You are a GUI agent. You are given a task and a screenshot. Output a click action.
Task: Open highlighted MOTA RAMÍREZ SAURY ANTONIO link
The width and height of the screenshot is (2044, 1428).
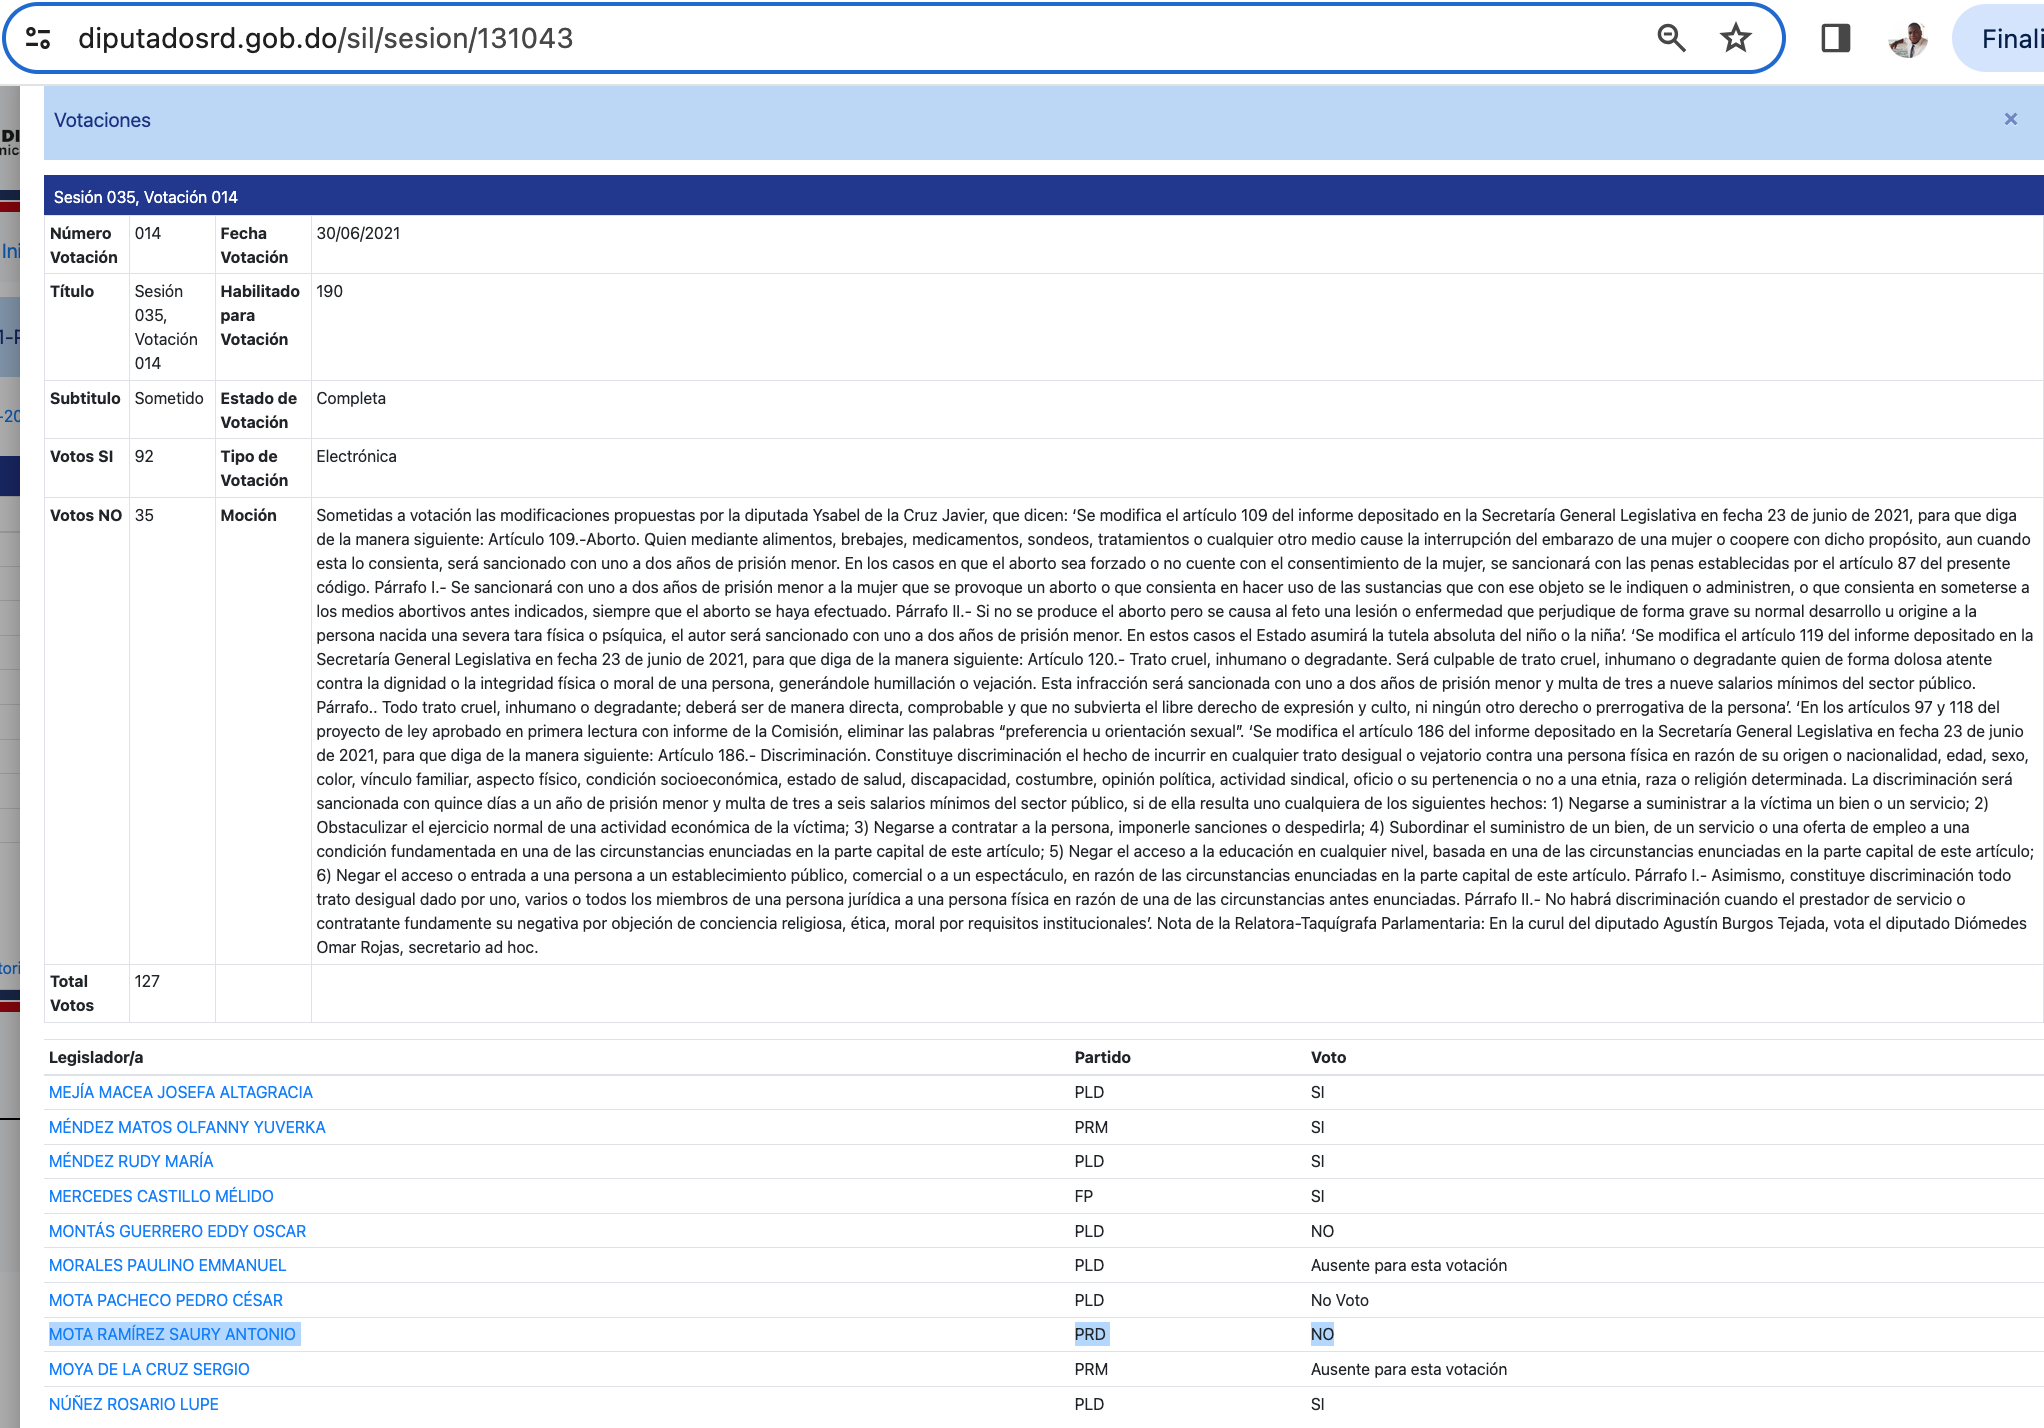tap(172, 1334)
